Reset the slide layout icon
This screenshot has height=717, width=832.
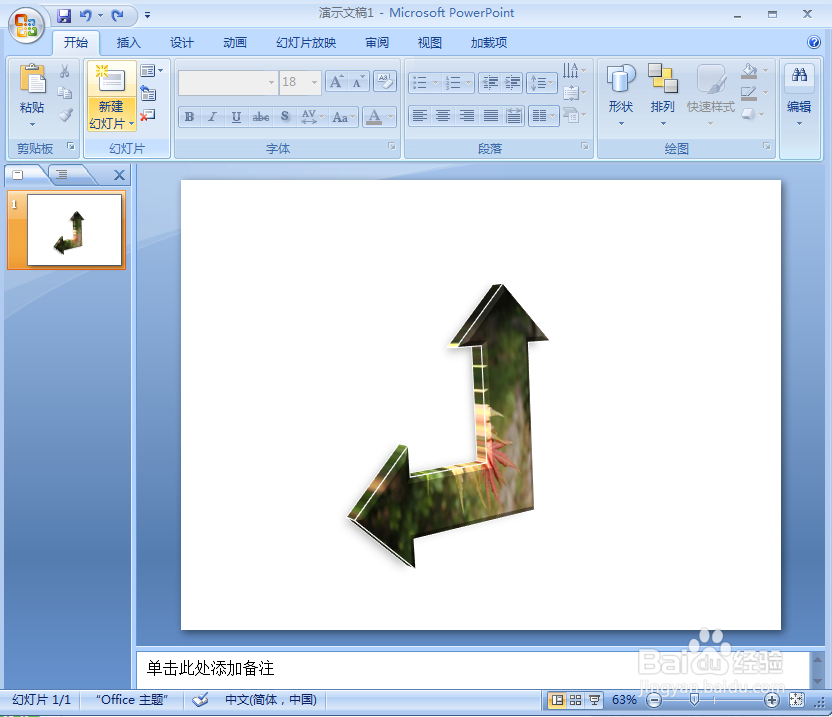click(148, 93)
